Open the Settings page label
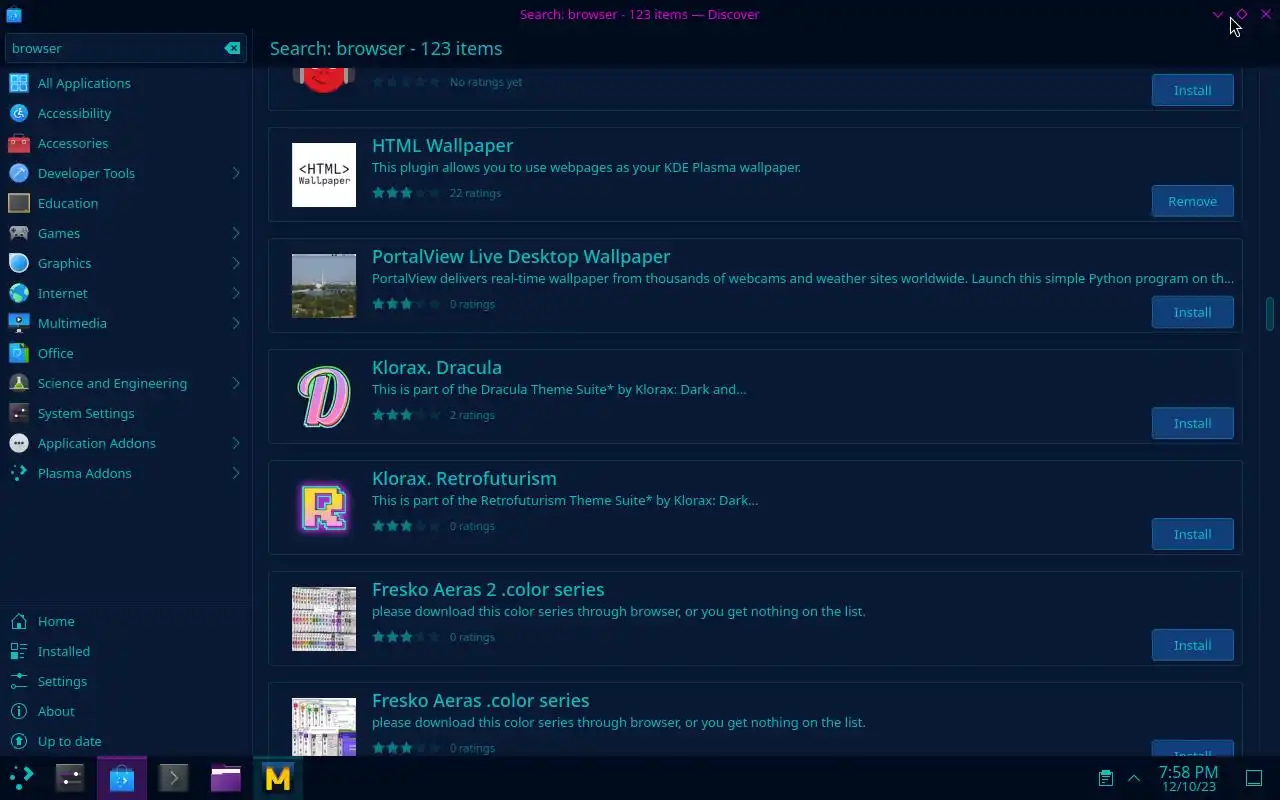Screen dimensions: 1280x800 tap(62, 681)
